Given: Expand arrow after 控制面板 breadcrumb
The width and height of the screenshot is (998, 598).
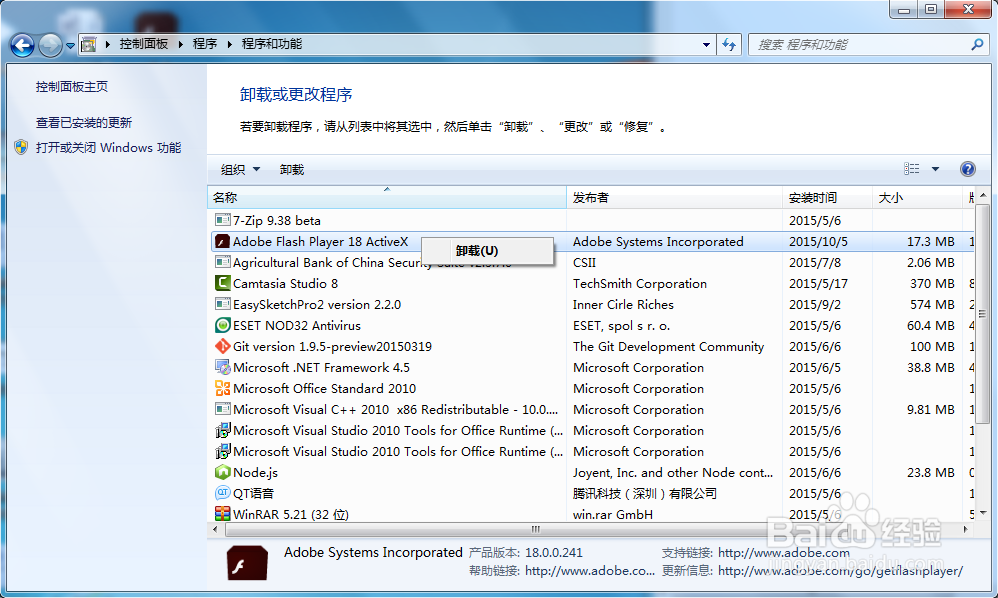Looking at the screenshot, I should click(181, 45).
